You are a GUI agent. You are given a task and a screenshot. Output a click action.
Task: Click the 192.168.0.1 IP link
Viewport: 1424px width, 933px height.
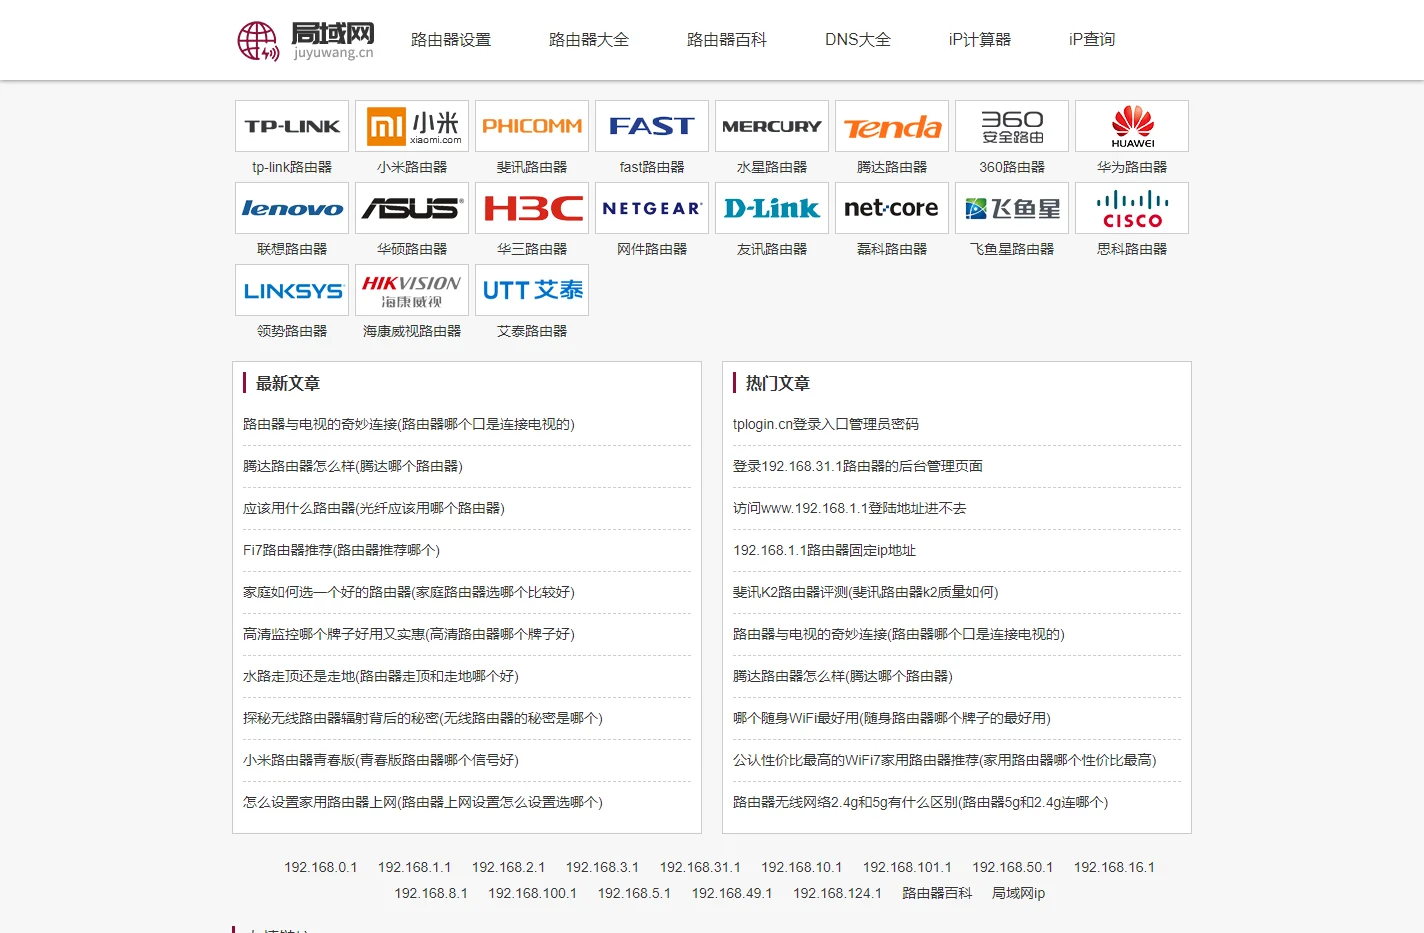pyautogui.click(x=321, y=867)
